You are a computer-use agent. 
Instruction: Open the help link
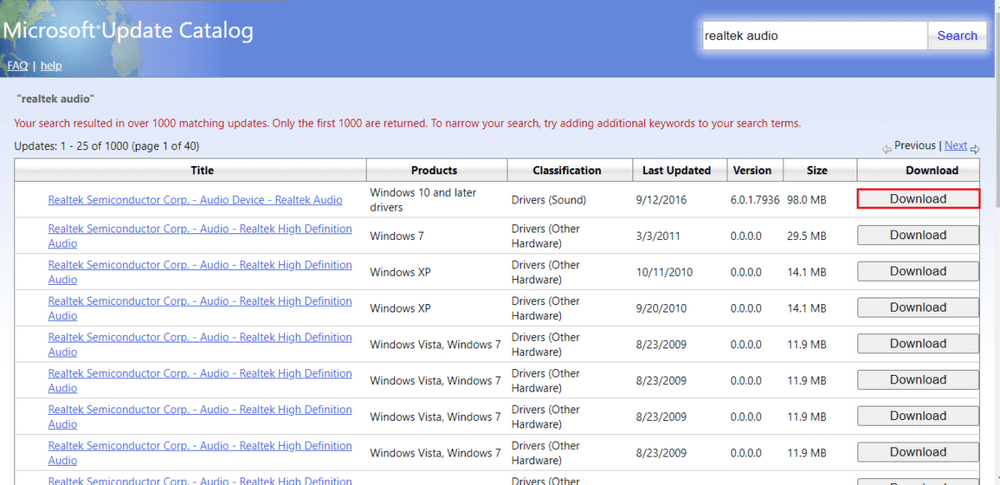coord(51,66)
